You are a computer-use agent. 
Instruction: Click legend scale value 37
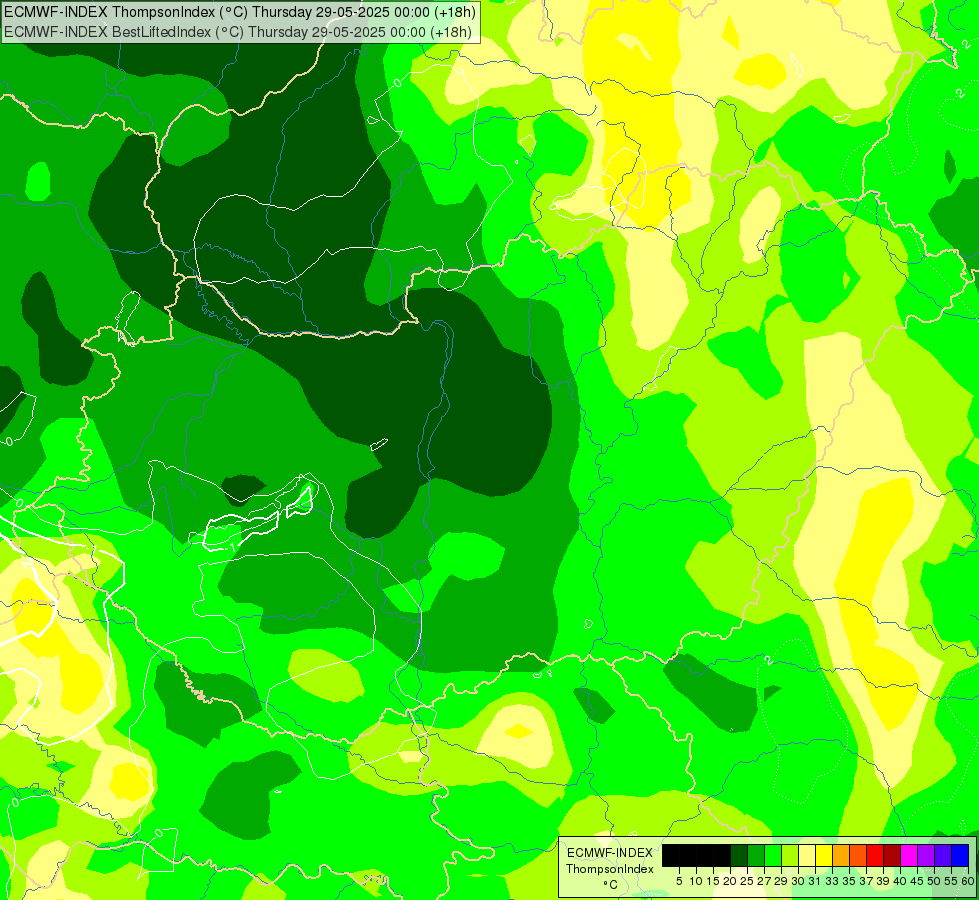pyautogui.click(x=866, y=881)
